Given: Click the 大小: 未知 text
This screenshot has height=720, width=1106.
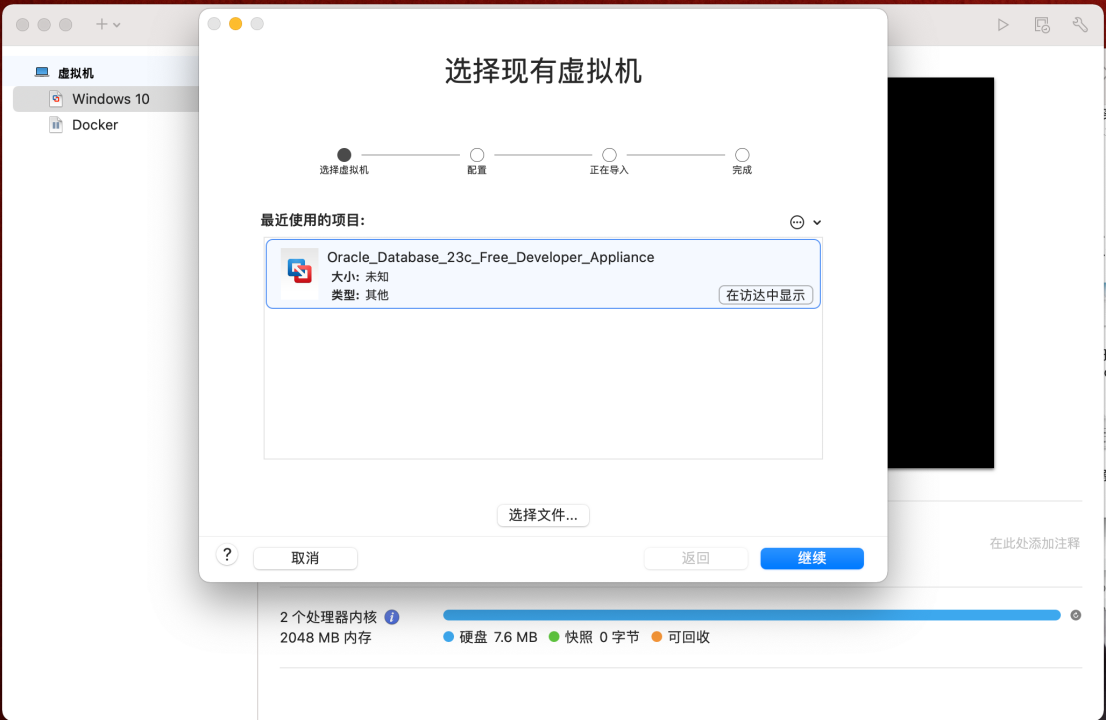Looking at the screenshot, I should [360, 276].
